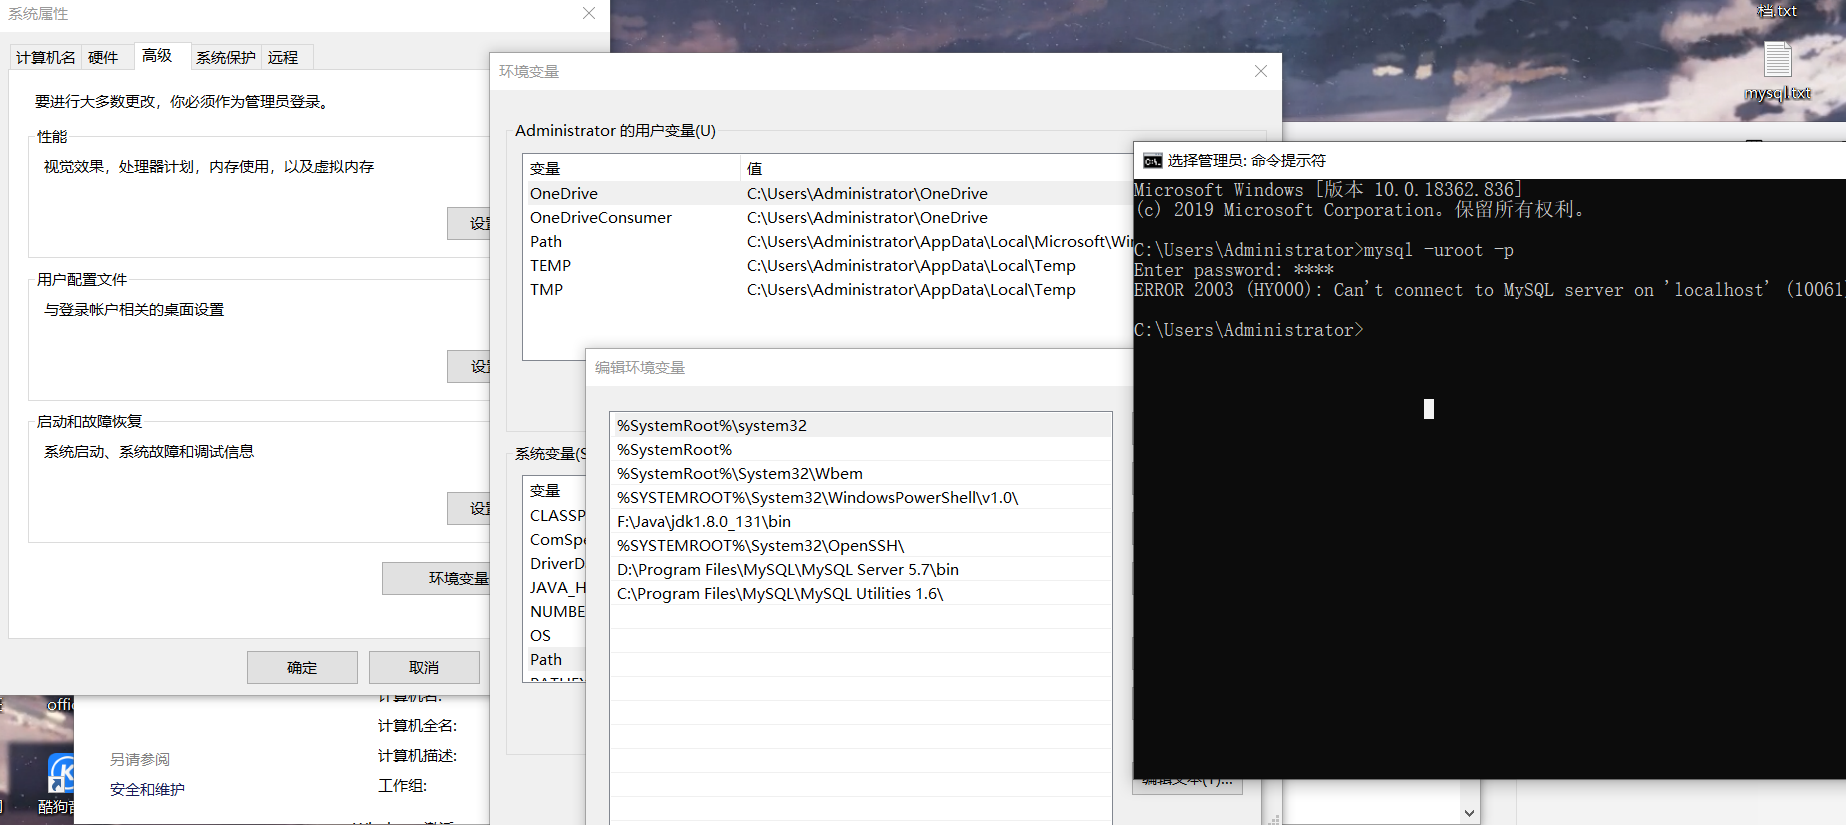Close the System Properties window
The width and height of the screenshot is (1846, 825).
click(589, 13)
